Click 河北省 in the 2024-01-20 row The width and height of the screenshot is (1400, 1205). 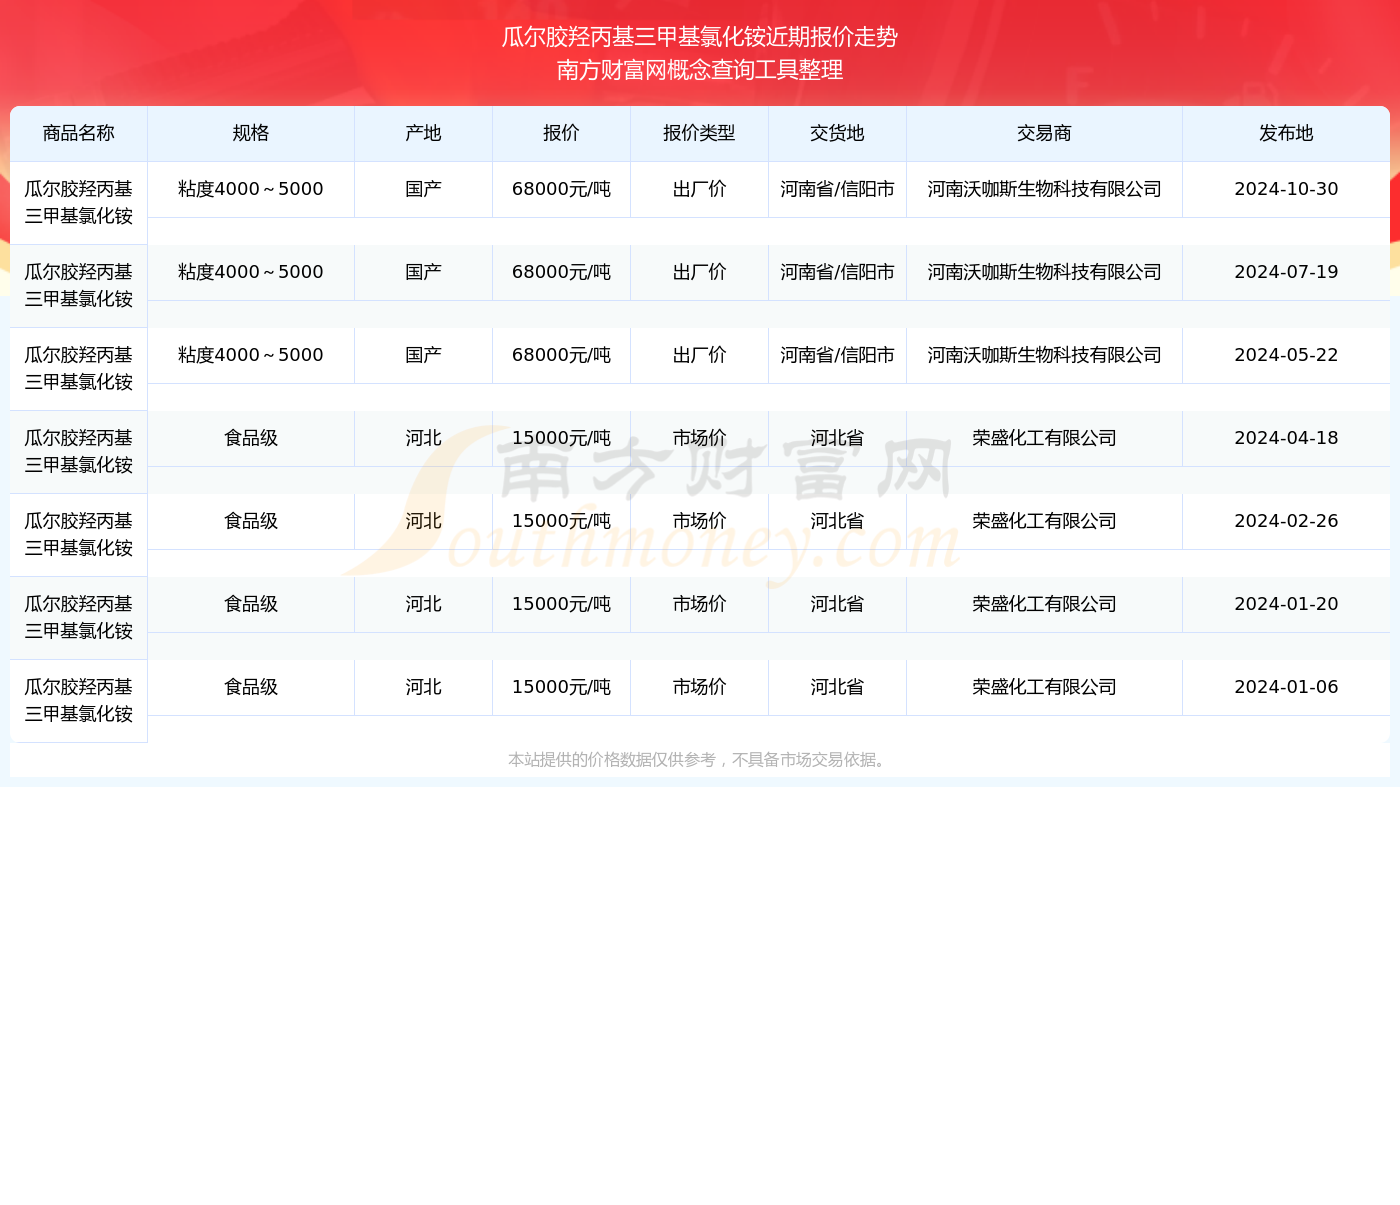tap(838, 604)
